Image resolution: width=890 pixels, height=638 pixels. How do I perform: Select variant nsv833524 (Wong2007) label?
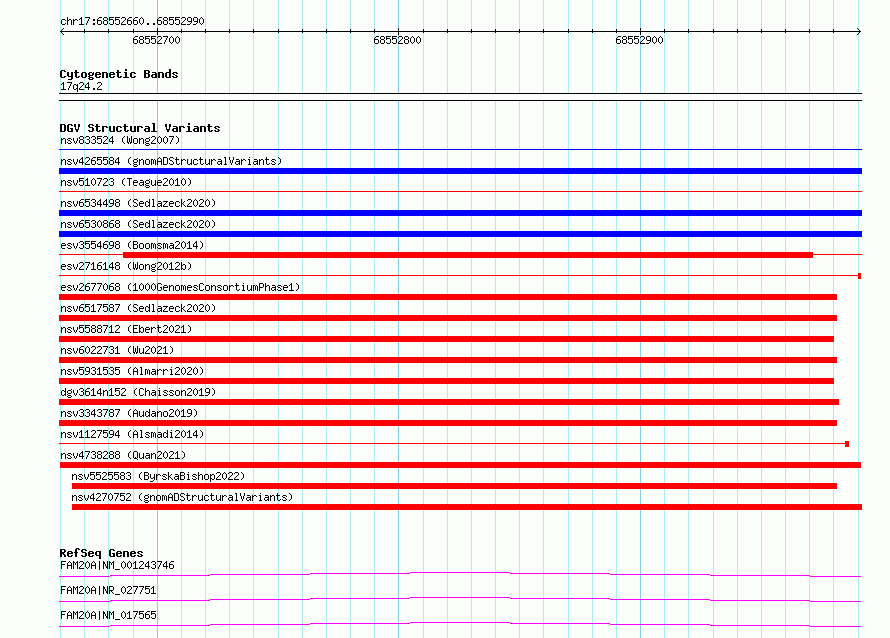pos(120,140)
